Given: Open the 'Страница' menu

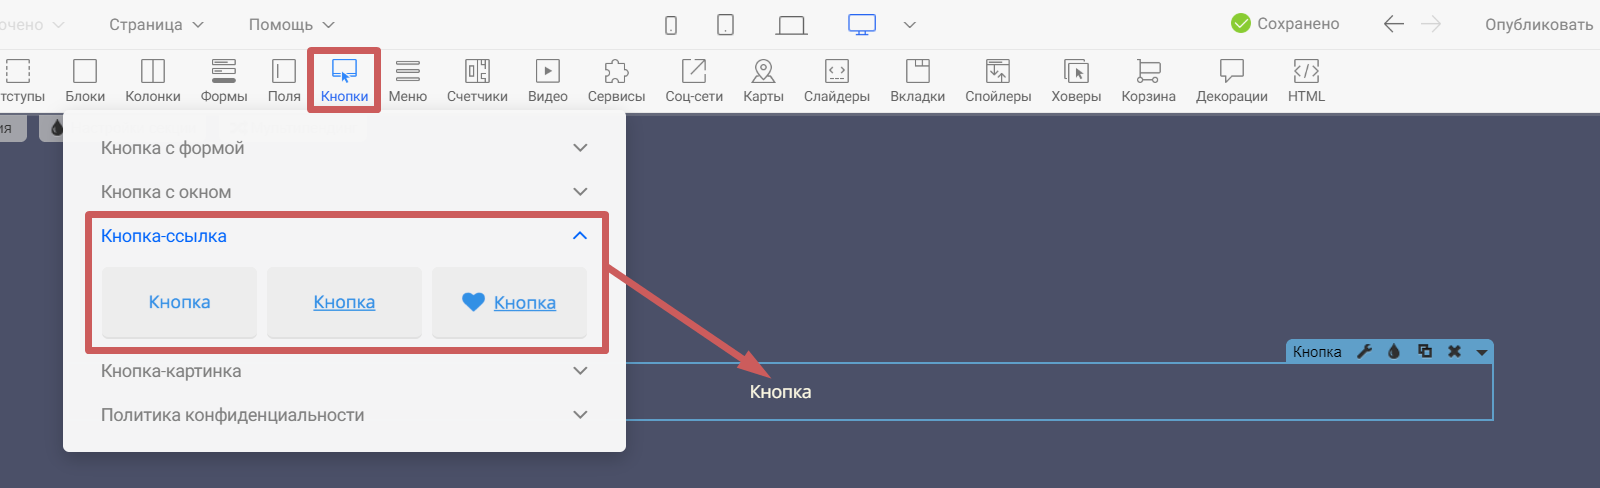Looking at the screenshot, I should coord(156,25).
